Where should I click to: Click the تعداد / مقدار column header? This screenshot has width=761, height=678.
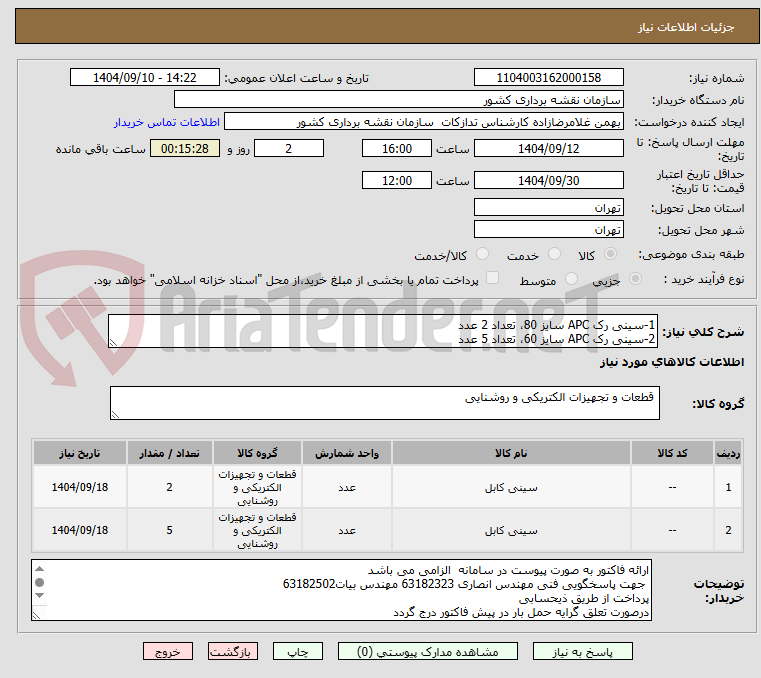pos(169,453)
